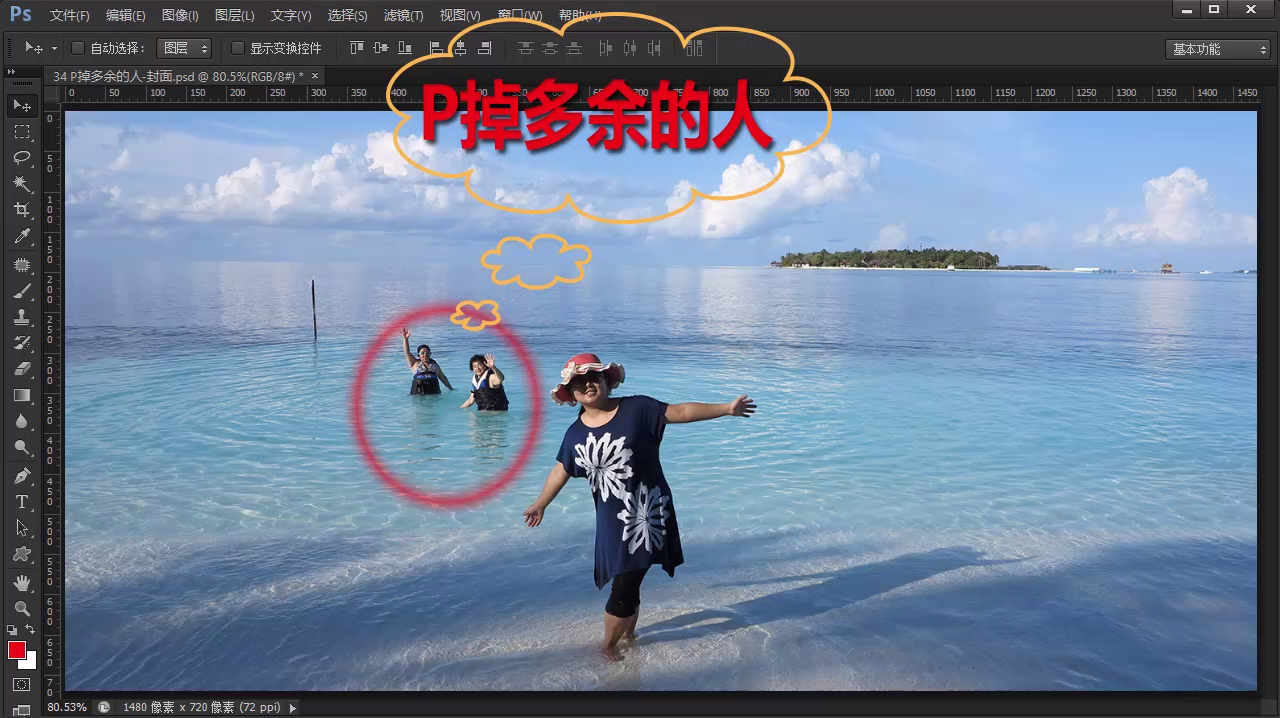Expand the status bar info arrow
1280x718 pixels.
pyautogui.click(x=293, y=707)
